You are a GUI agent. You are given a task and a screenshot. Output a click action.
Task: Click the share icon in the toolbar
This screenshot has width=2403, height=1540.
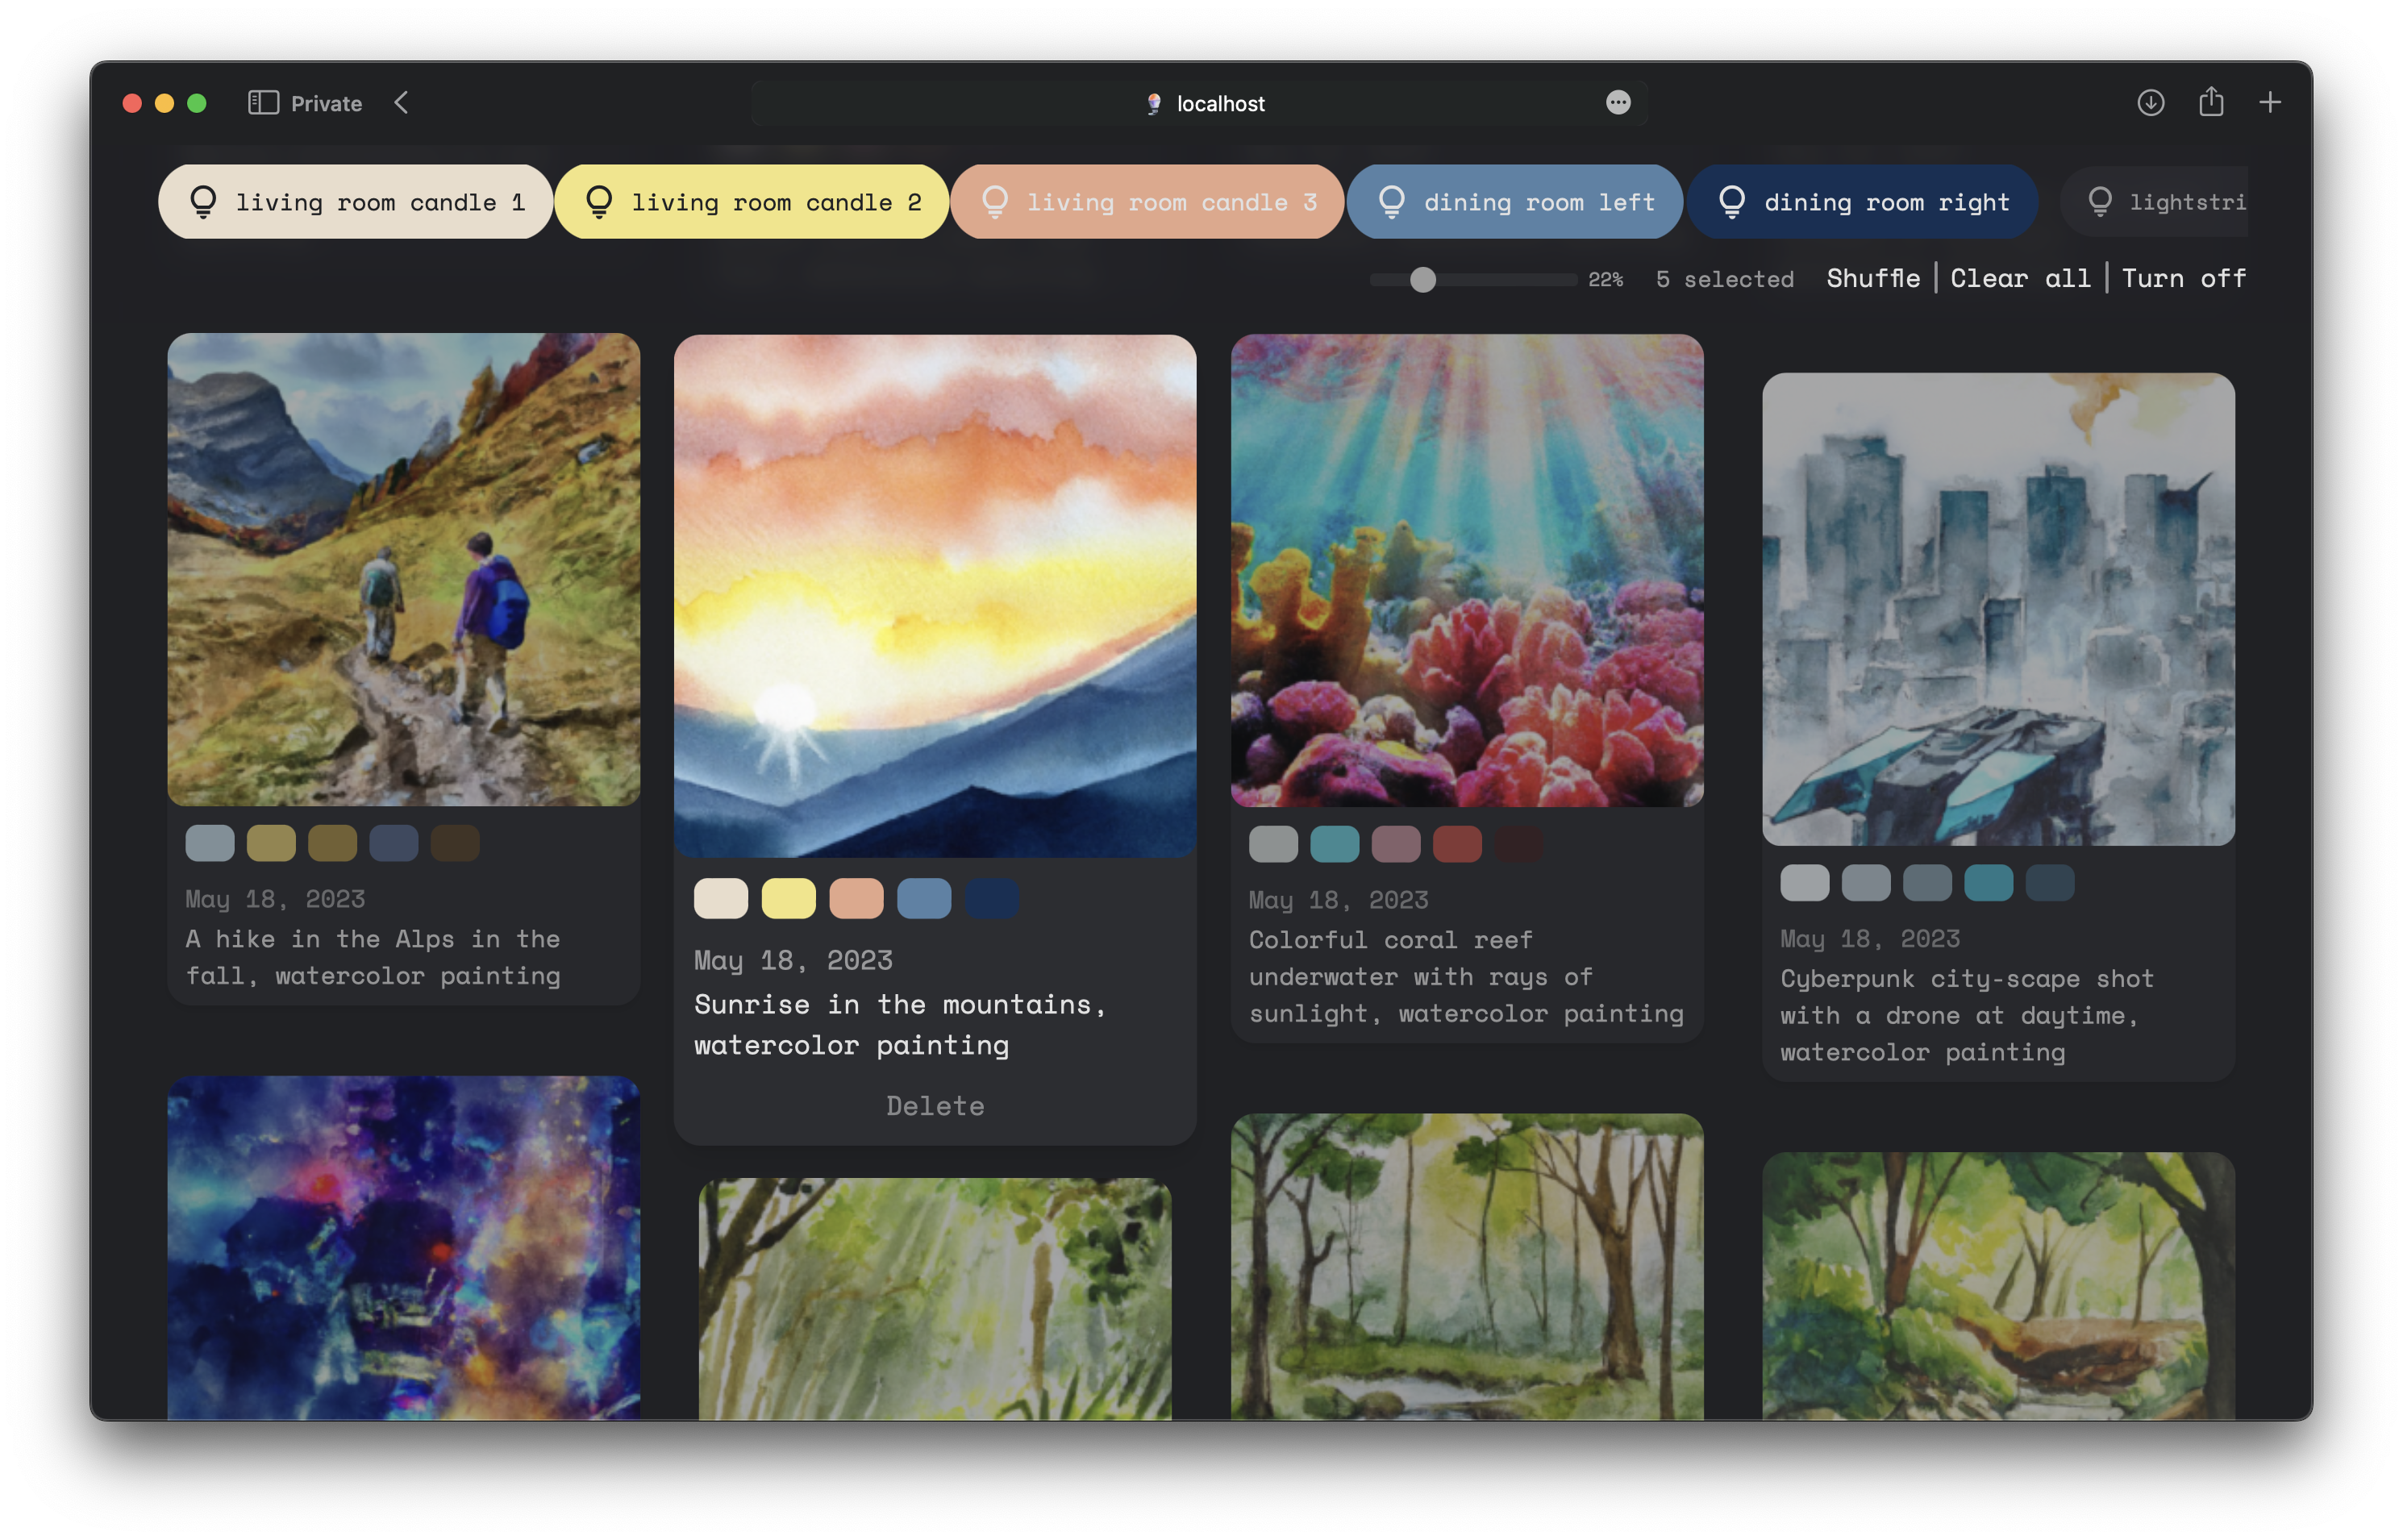click(2211, 102)
